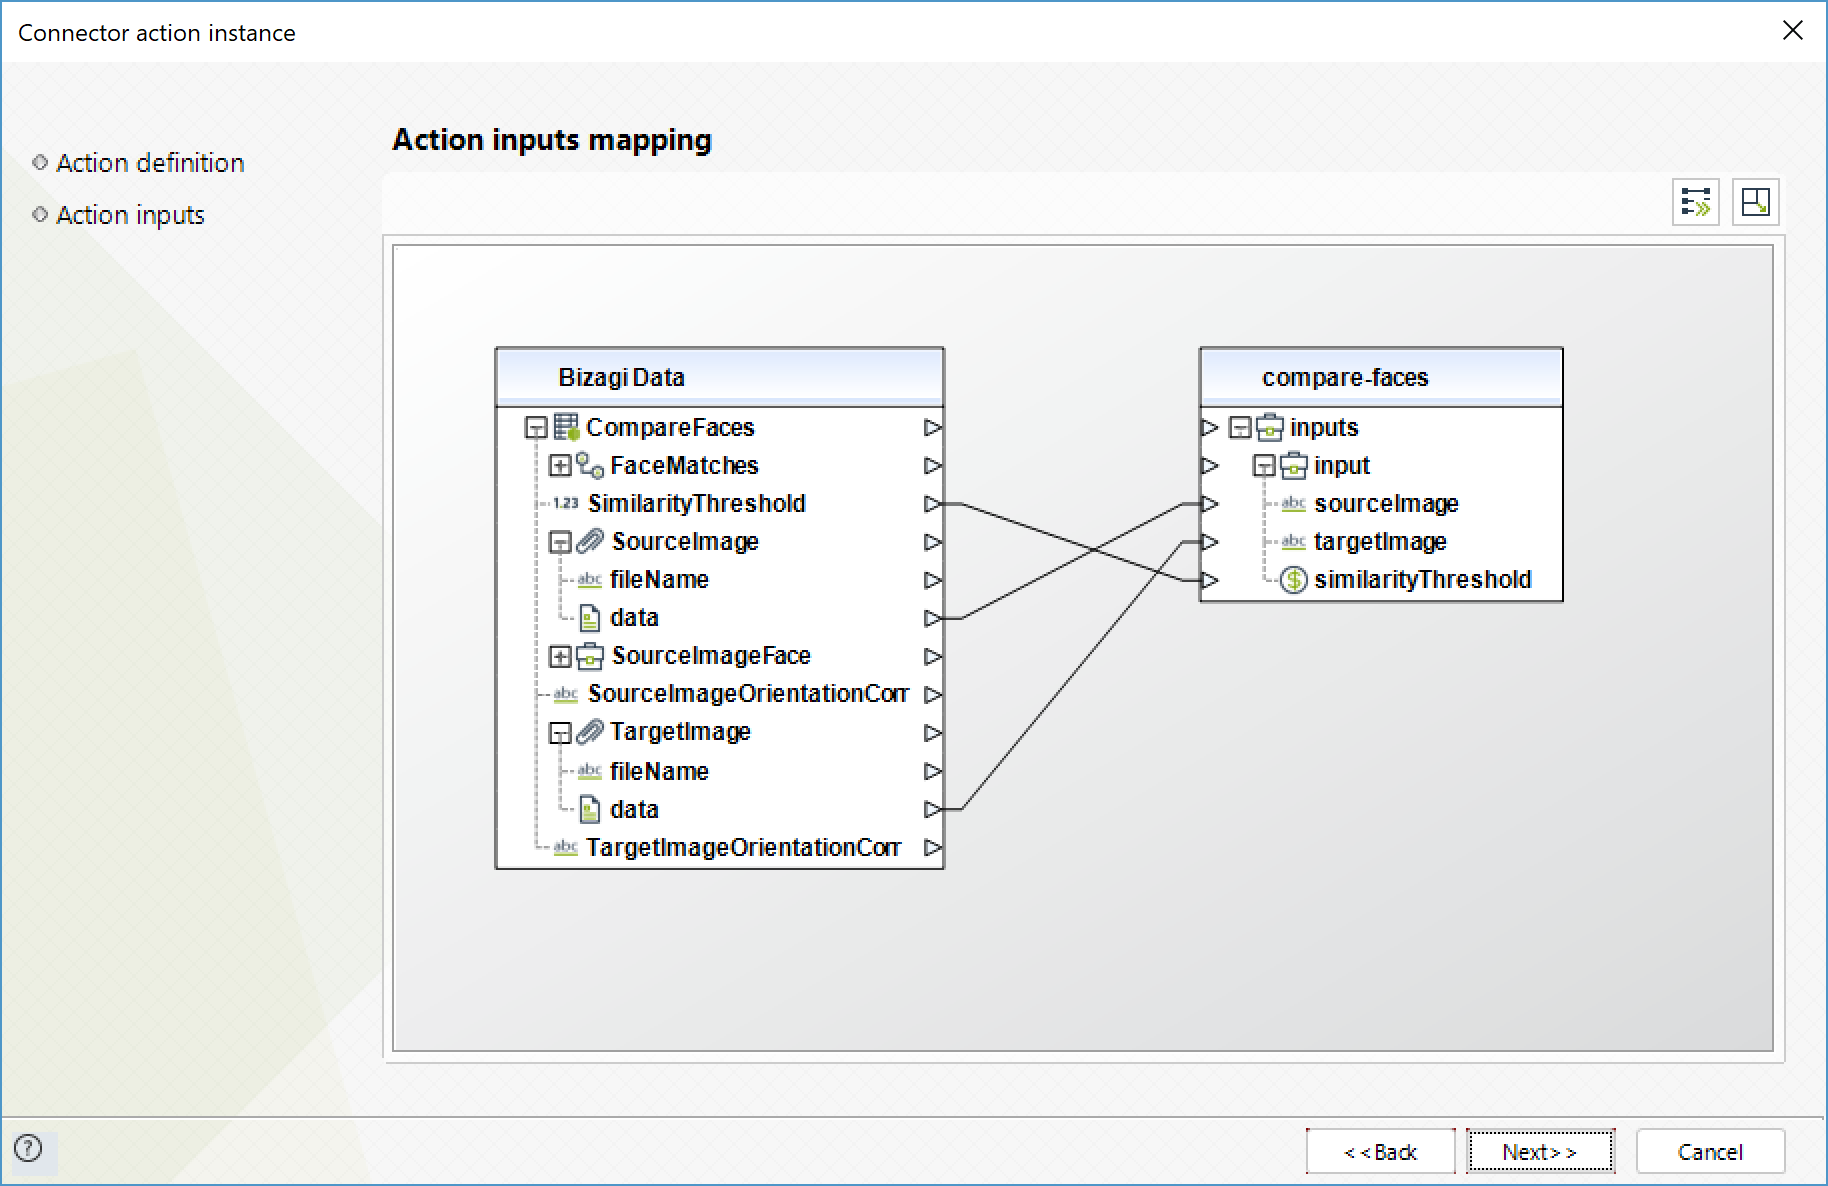Image resolution: width=1828 pixels, height=1186 pixels.
Task: Collapse the TargetImage tree node
Action: coord(560,733)
